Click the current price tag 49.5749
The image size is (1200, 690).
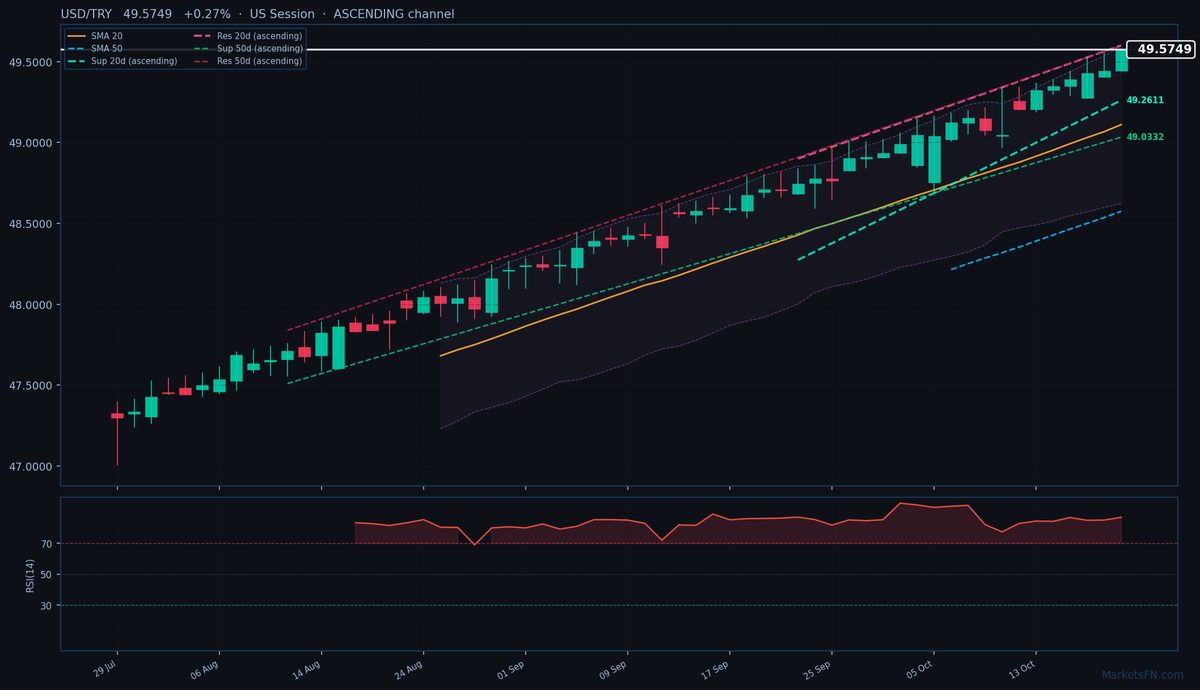click(1161, 49)
